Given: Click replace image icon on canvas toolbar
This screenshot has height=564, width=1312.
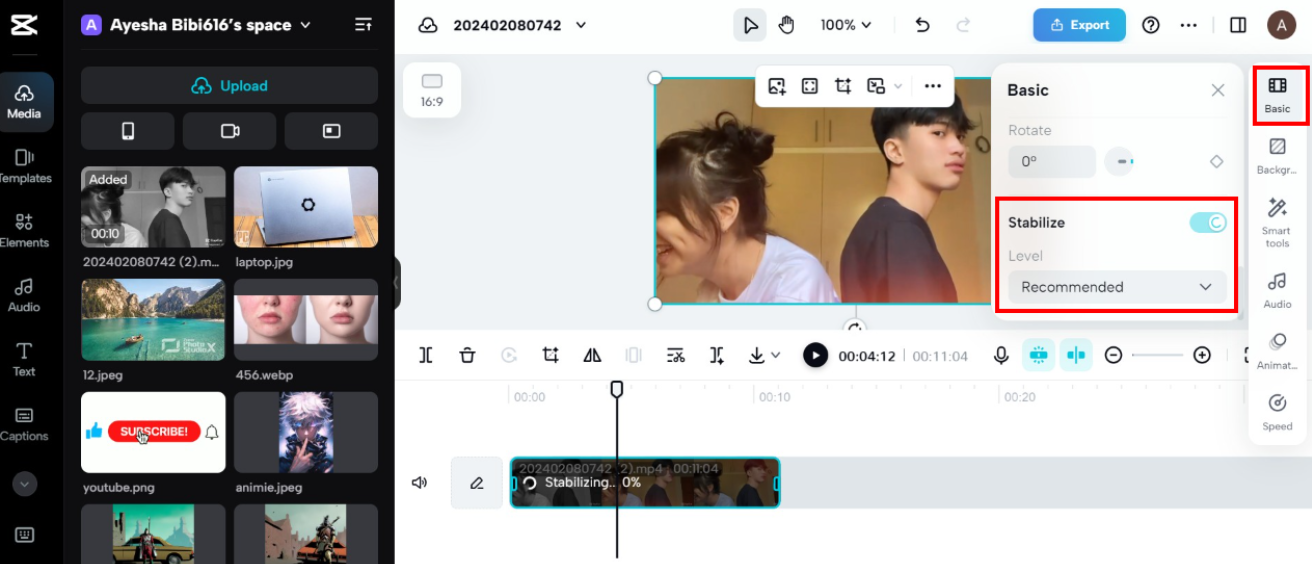Looking at the screenshot, I should (777, 86).
